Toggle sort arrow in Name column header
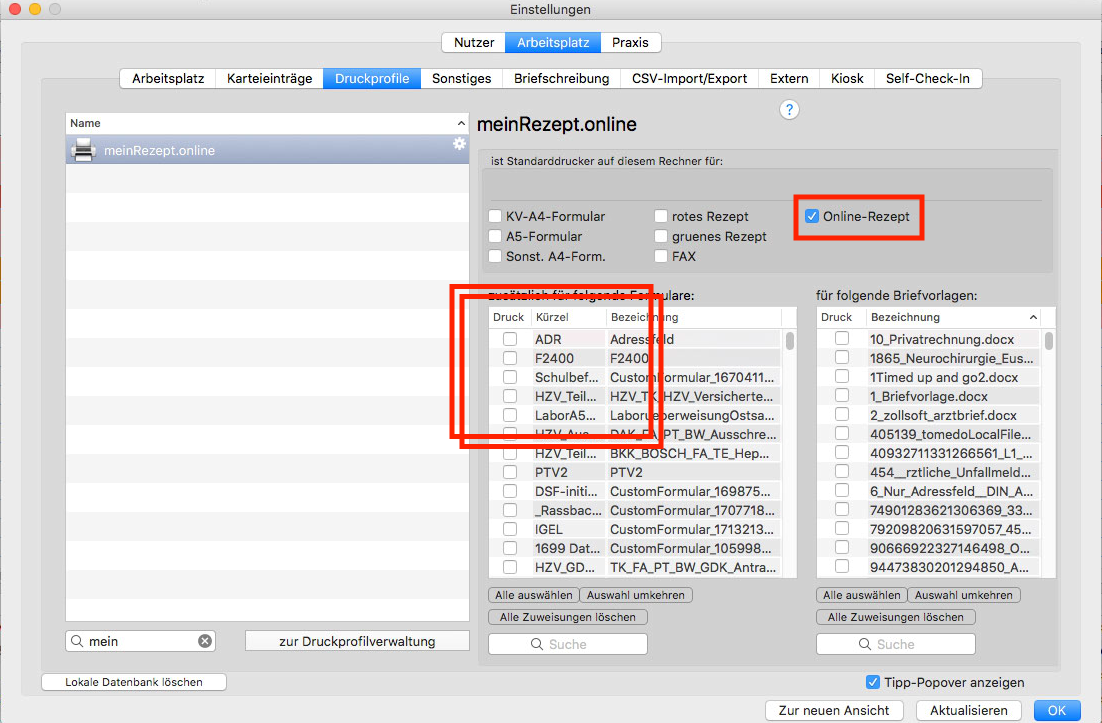This screenshot has height=723, width=1102. pyautogui.click(x=461, y=123)
